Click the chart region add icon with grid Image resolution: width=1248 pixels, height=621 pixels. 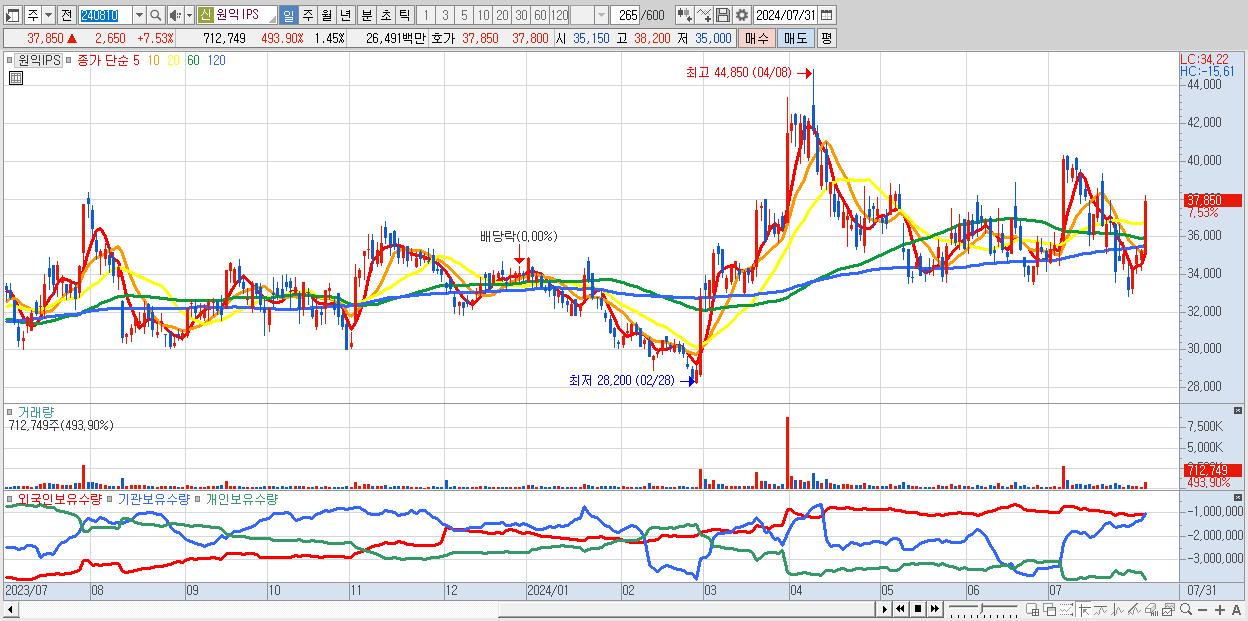pyautogui.click(x=1032, y=609)
